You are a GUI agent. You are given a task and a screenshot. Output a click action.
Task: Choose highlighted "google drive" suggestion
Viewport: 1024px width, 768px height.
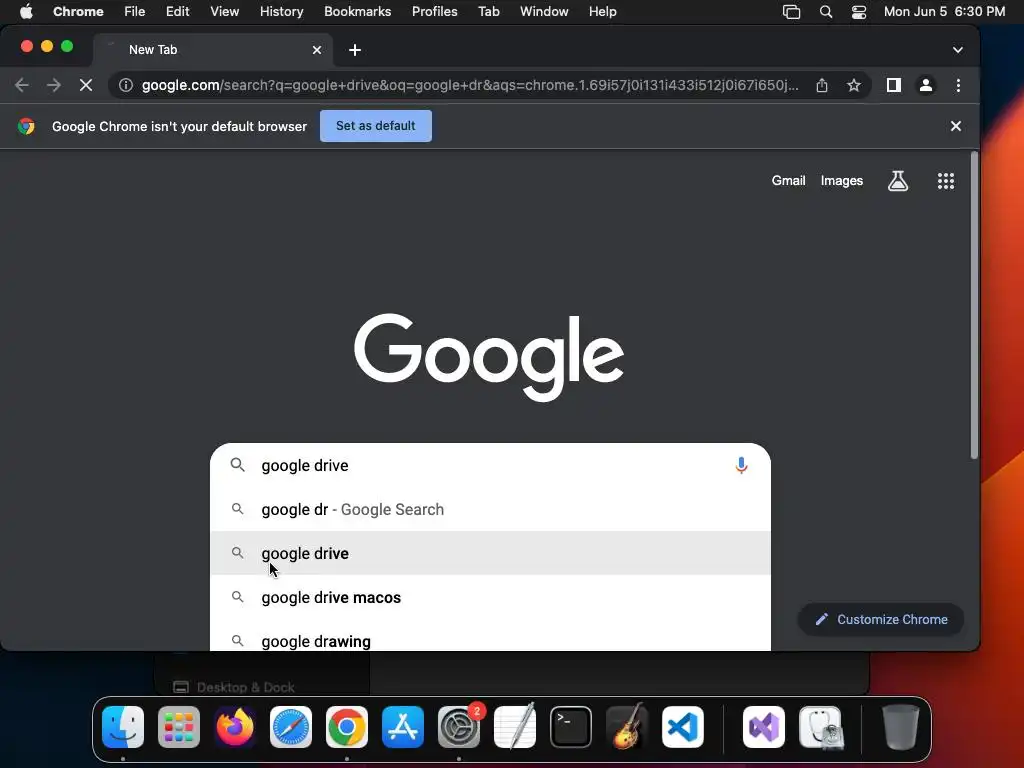[x=490, y=553]
